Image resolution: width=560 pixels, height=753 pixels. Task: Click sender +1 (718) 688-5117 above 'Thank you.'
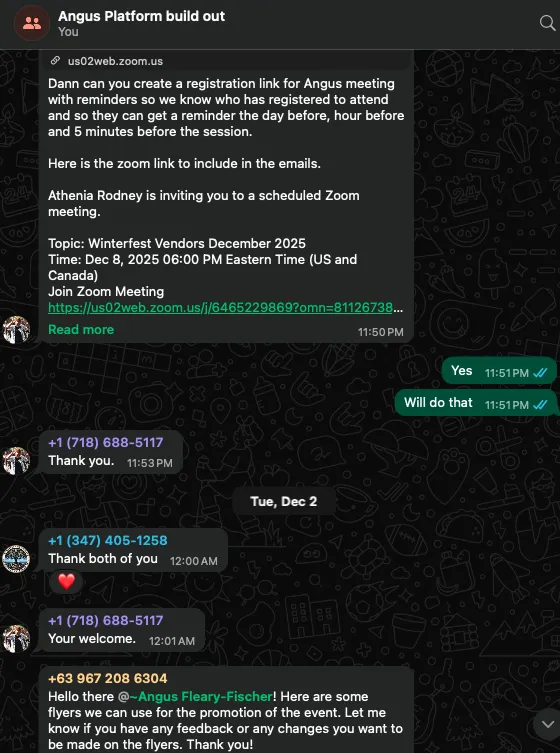pos(106,442)
